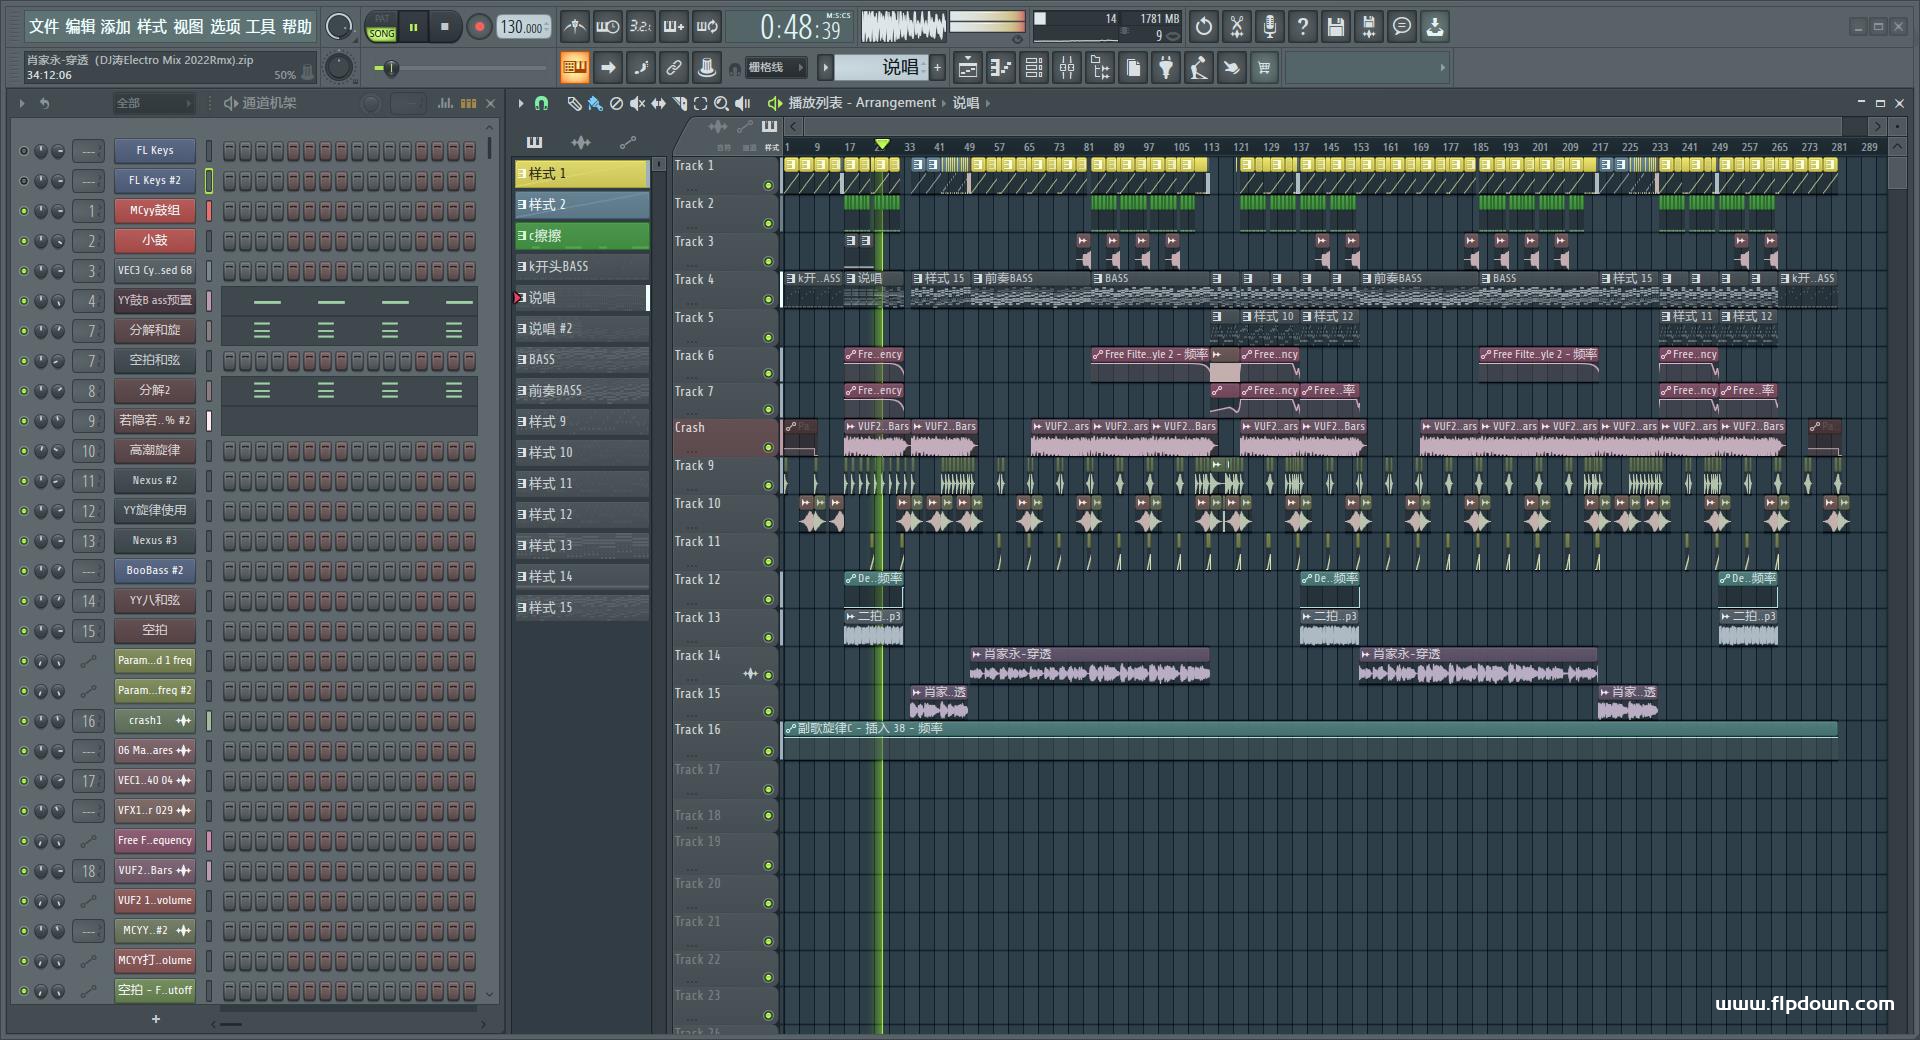This screenshot has height=1040, width=1920.
Task: Select 样式 15 in the pattern picker
Action: pos(582,607)
